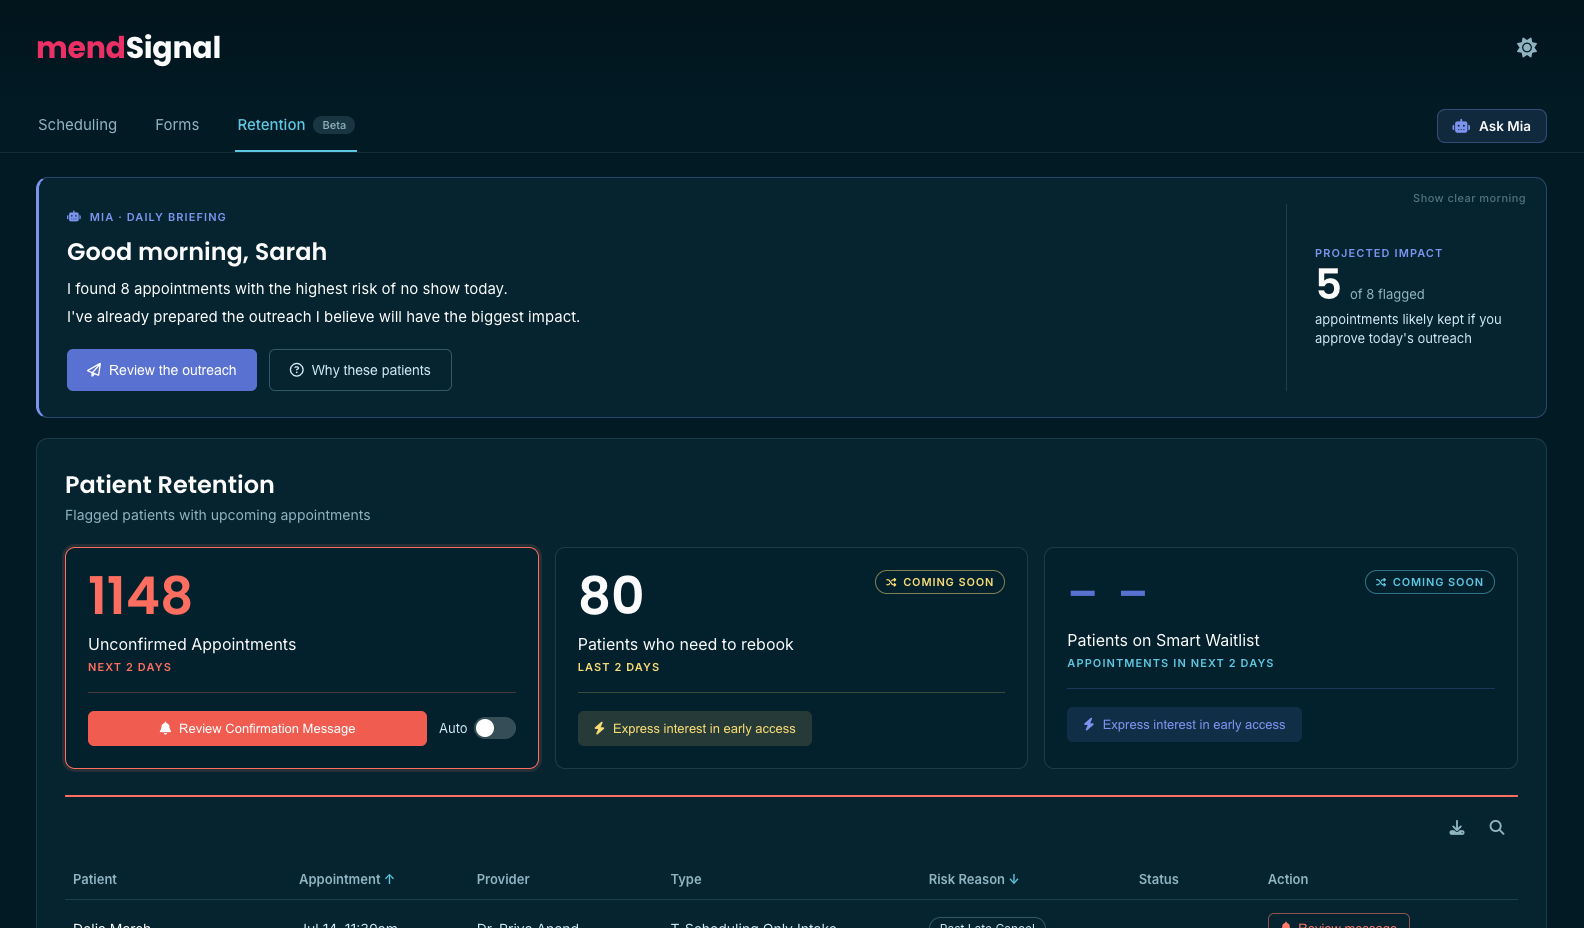Click the Provider column header
This screenshot has width=1584, height=928.
[503, 879]
